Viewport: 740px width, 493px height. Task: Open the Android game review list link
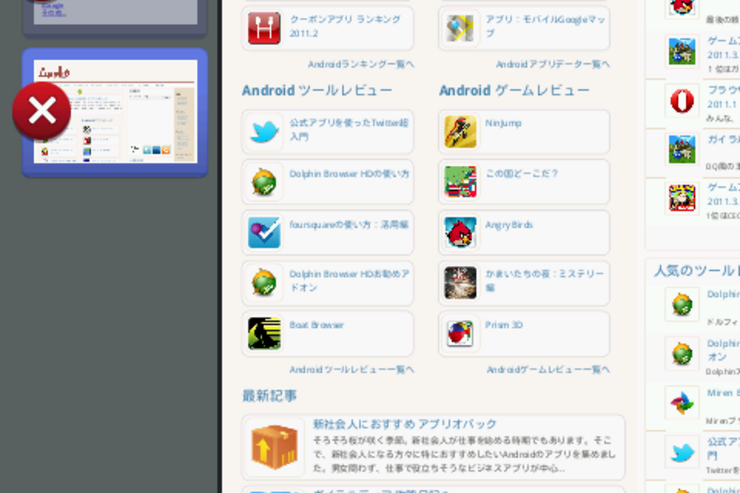point(548,369)
